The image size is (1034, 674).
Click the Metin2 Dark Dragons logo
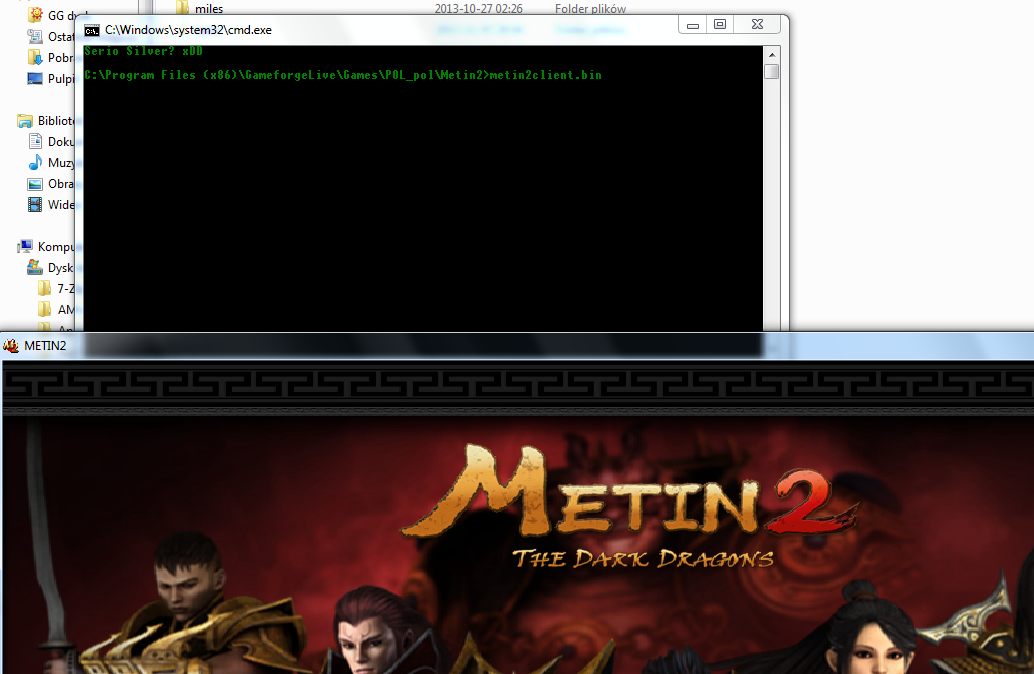coord(628,506)
